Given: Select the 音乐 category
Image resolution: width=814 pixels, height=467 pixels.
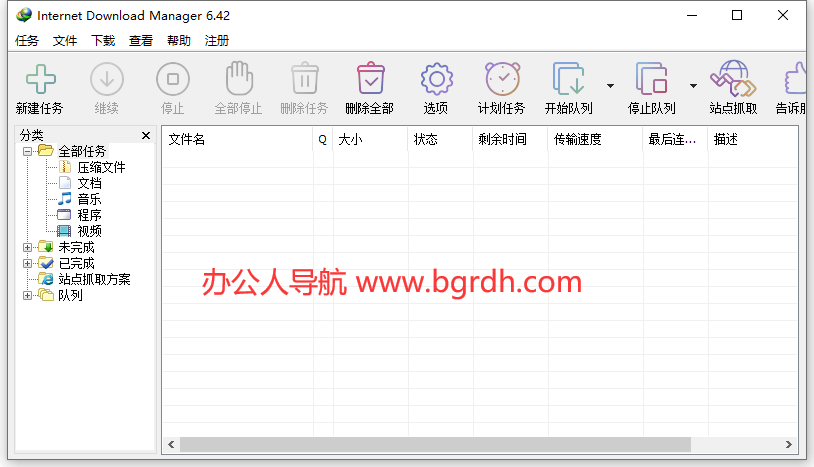Looking at the screenshot, I should tap(89, 199).
